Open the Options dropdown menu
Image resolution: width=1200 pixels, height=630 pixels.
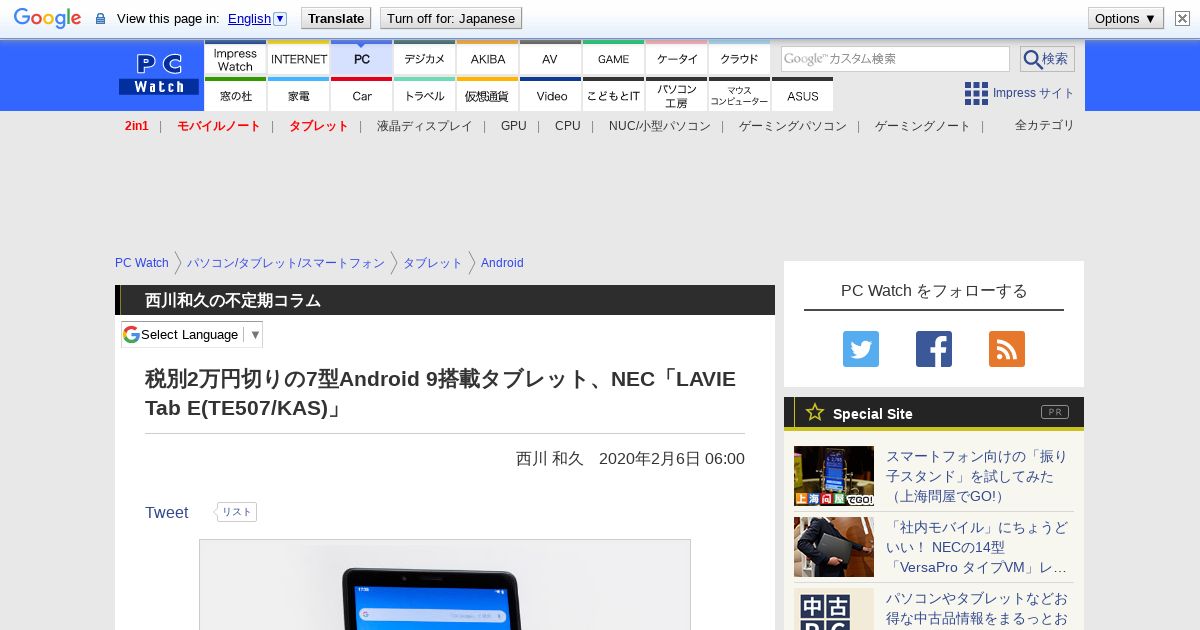(x=1126, y=18)
